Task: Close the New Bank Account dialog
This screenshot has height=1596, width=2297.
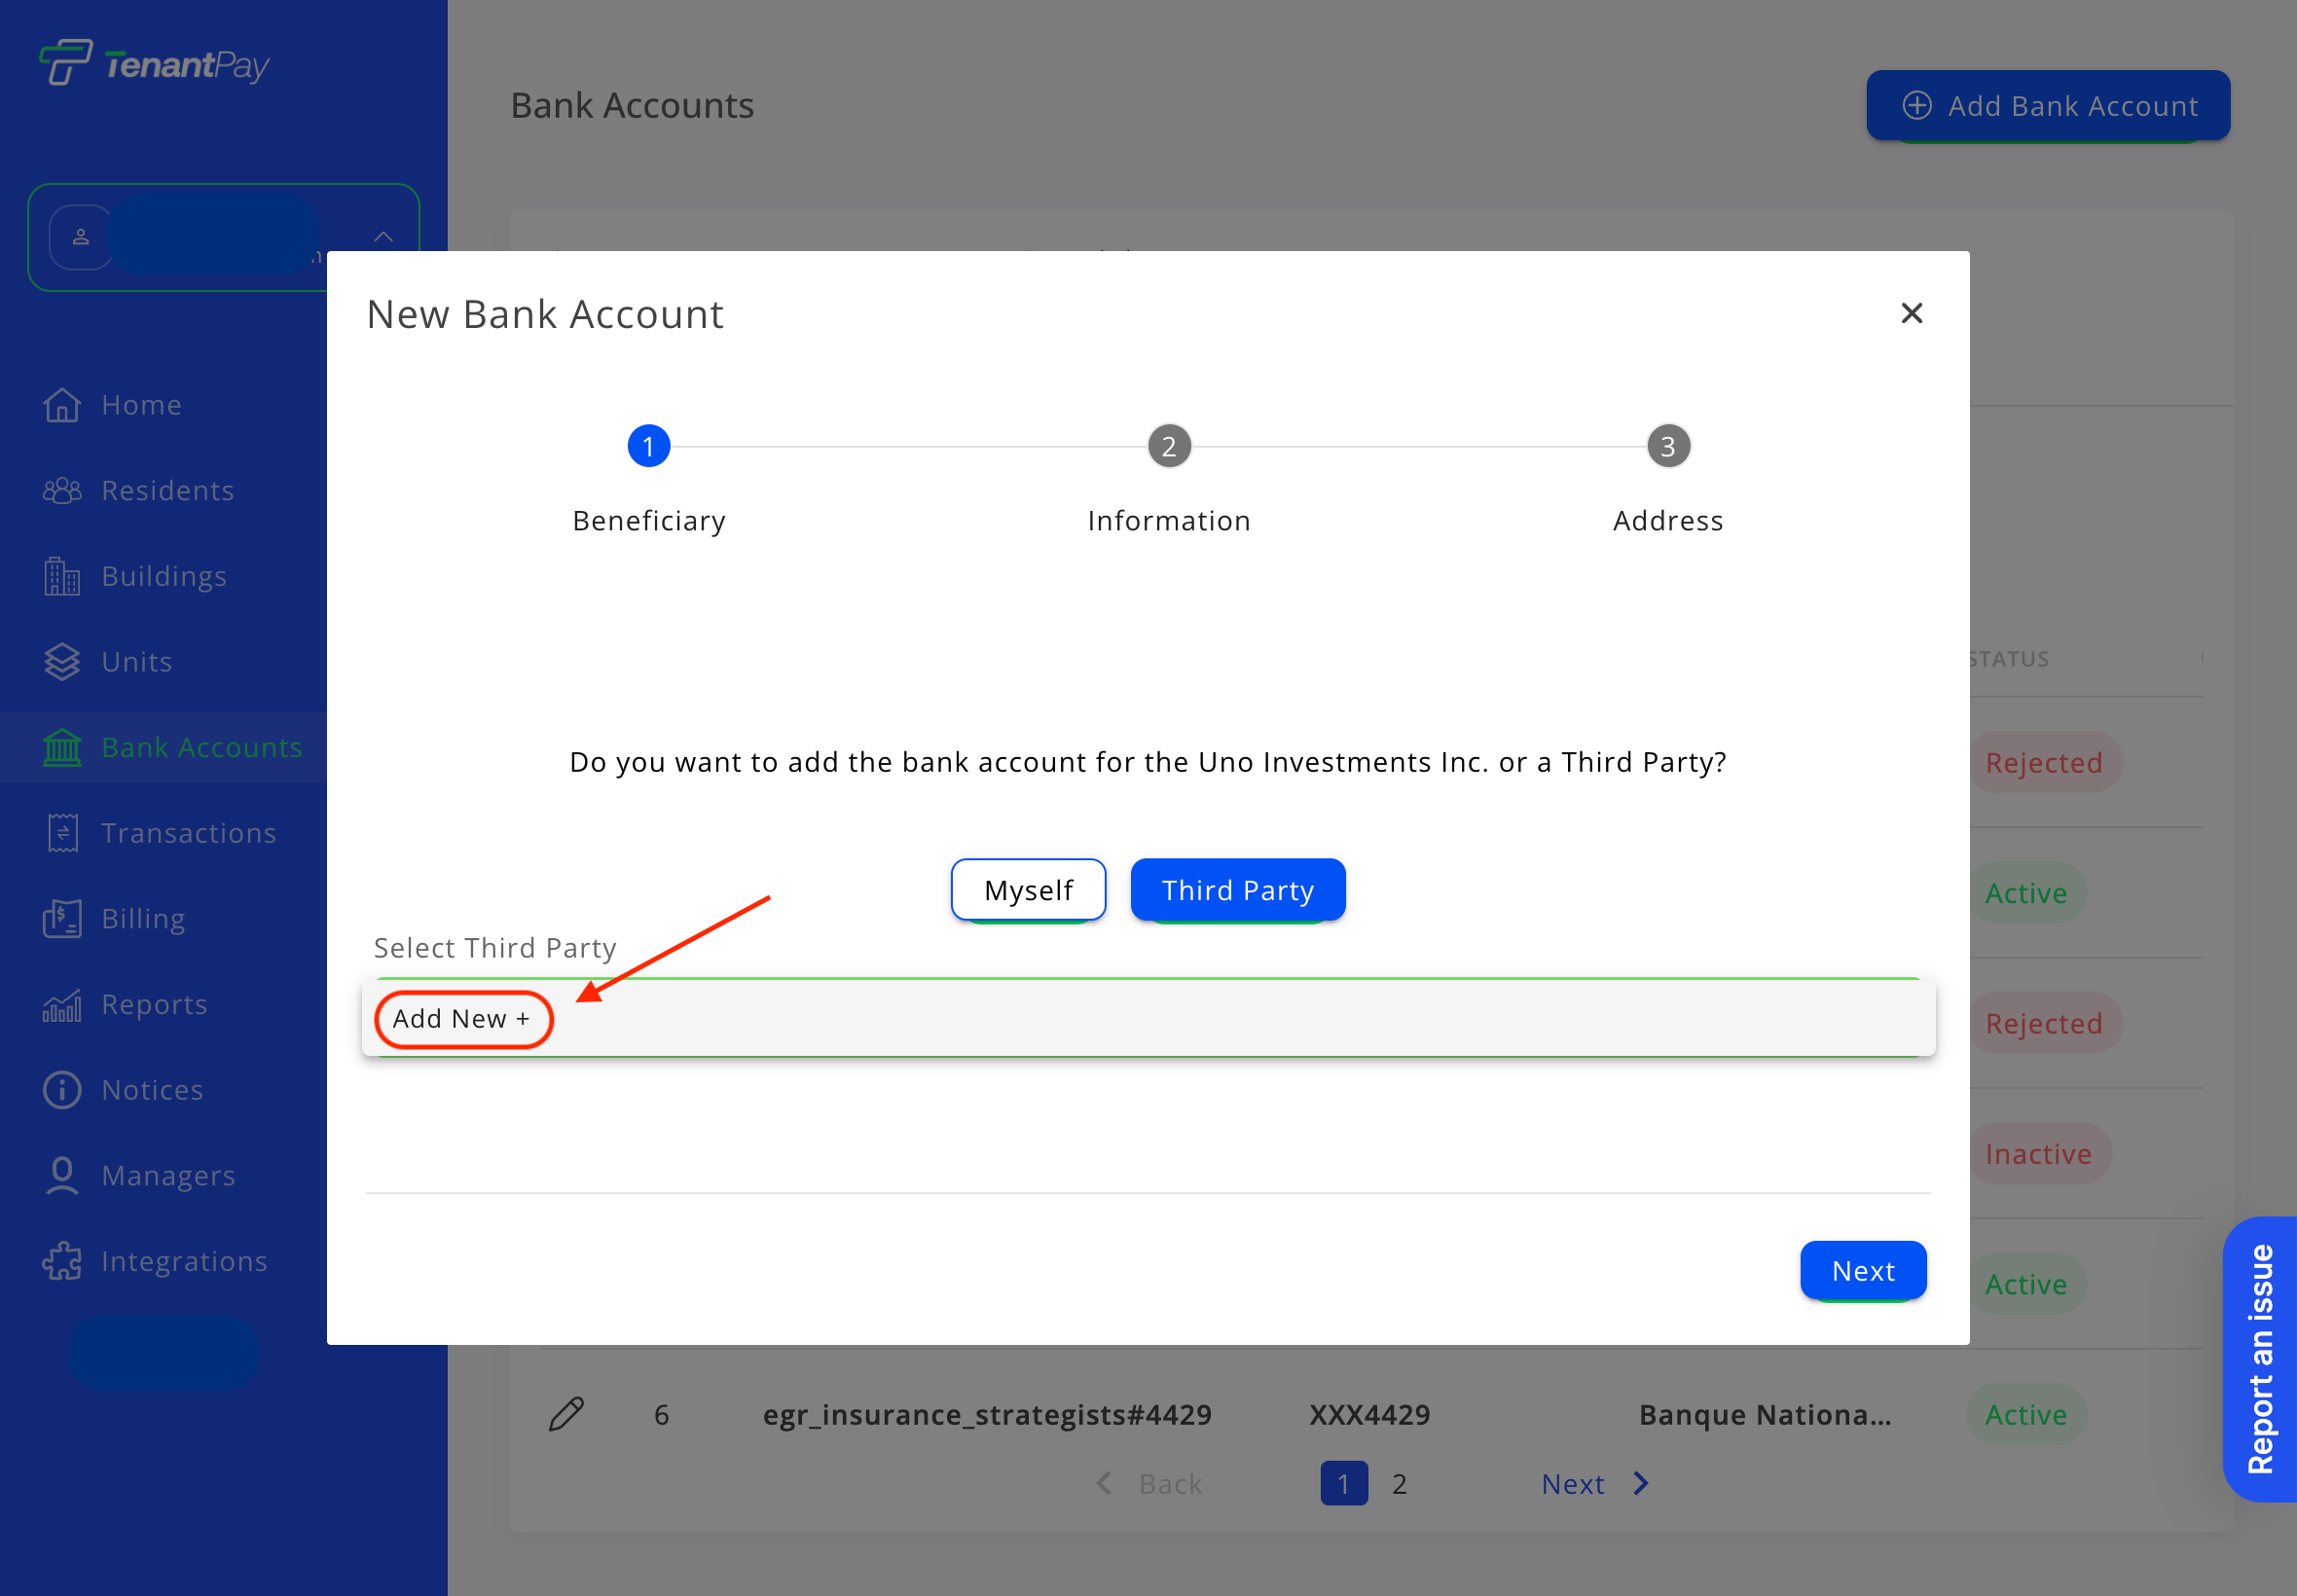Action: tap(1911, 314)
